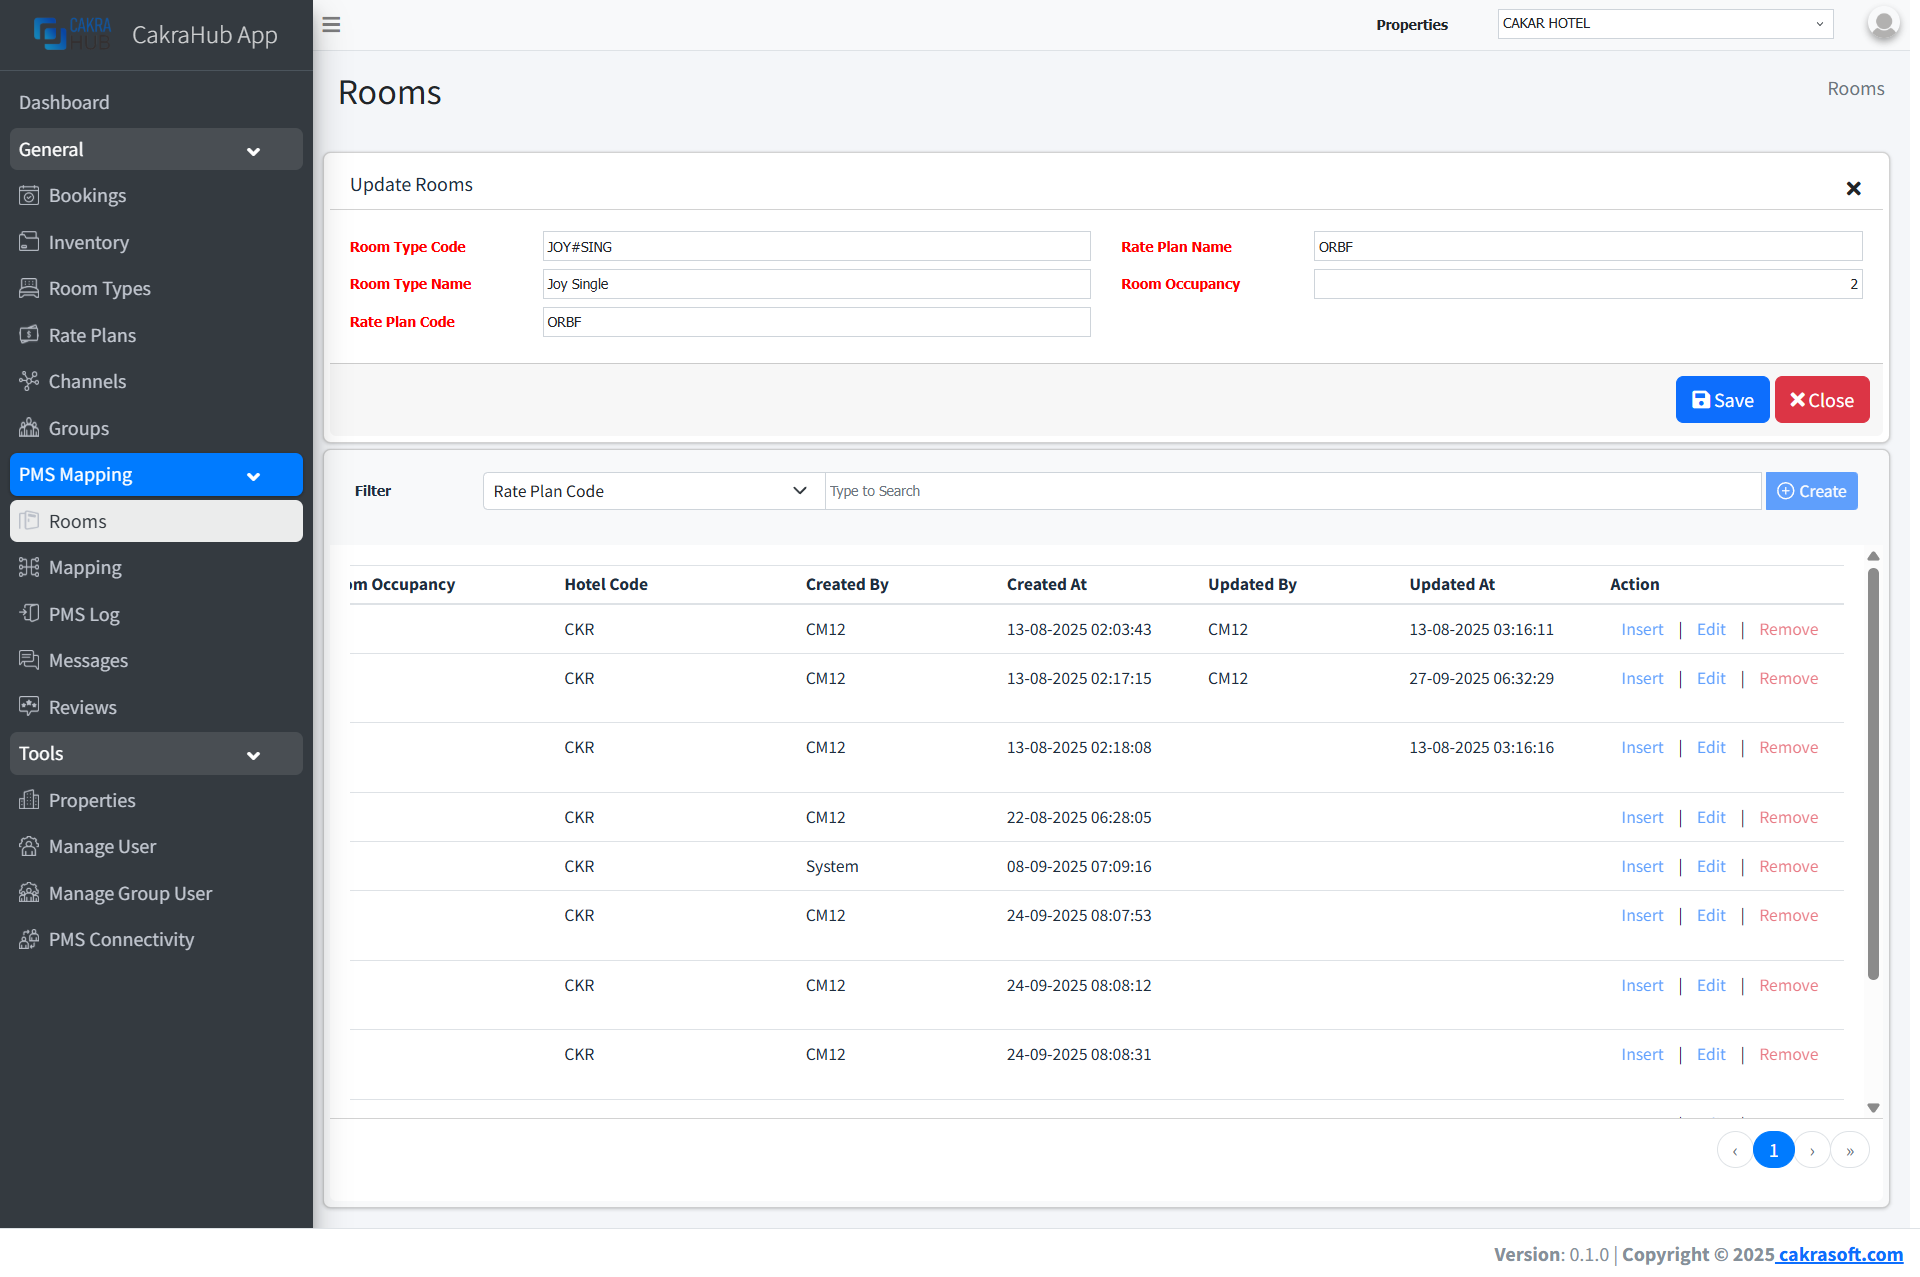1920x1277 pixels.
Task: Click the Type to Search field
Action: [x=1292, y=491]
